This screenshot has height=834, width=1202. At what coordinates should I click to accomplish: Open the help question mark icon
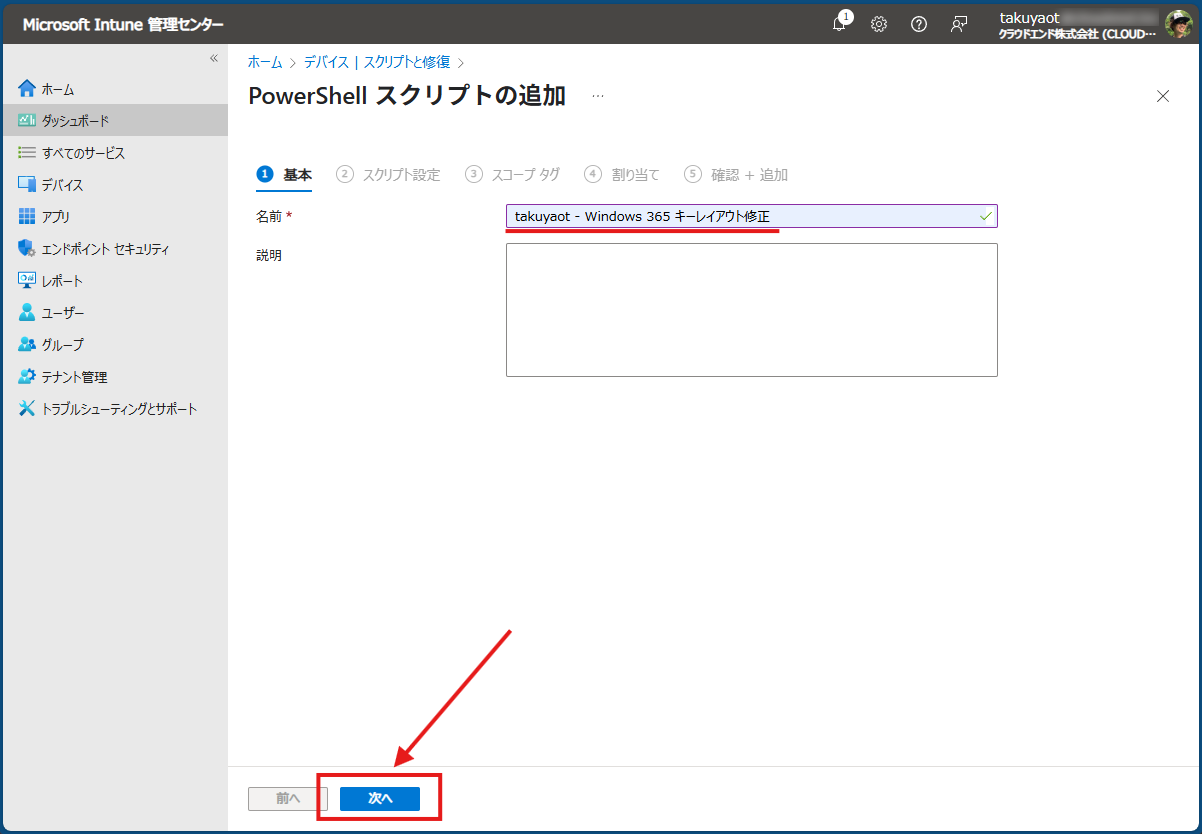(919, 24)
